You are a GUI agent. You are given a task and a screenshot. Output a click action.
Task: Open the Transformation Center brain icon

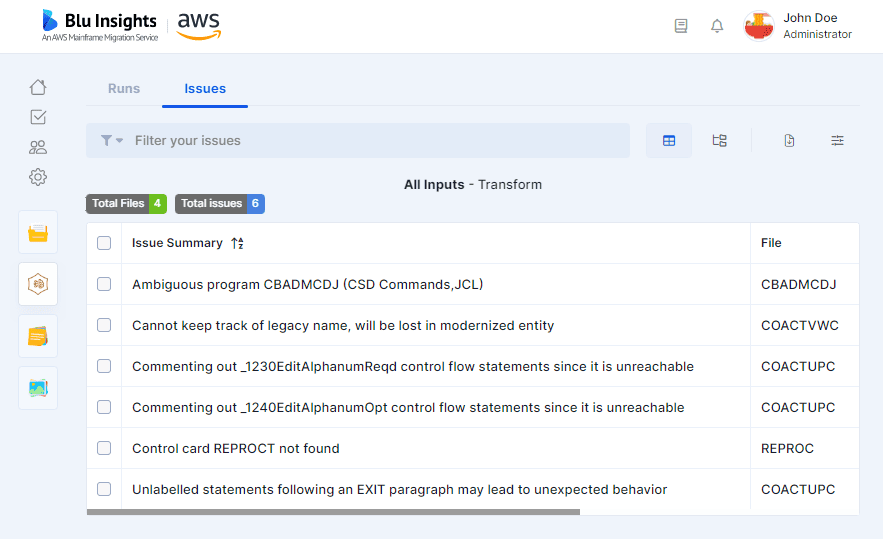point(38,284)
